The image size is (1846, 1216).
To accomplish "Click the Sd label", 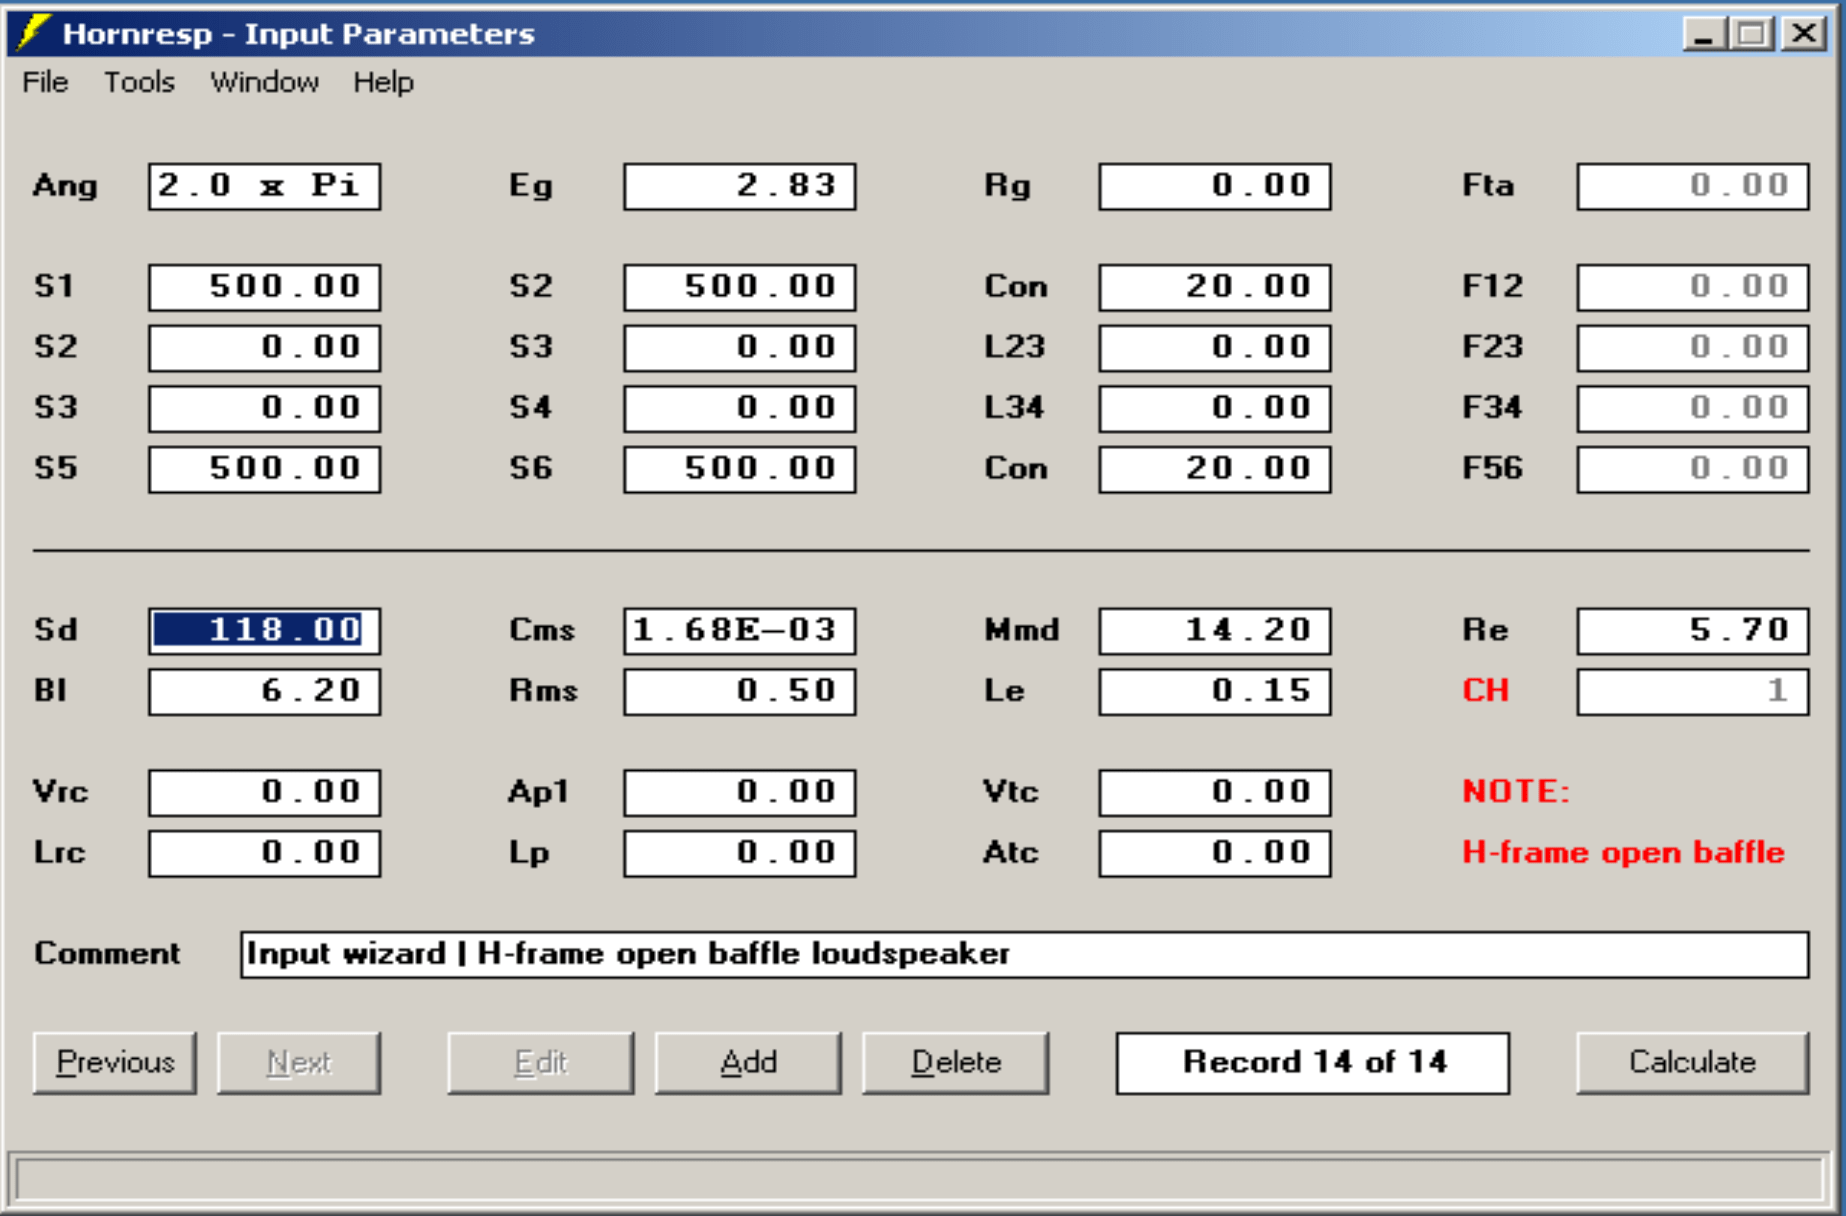I will (55, 630).
